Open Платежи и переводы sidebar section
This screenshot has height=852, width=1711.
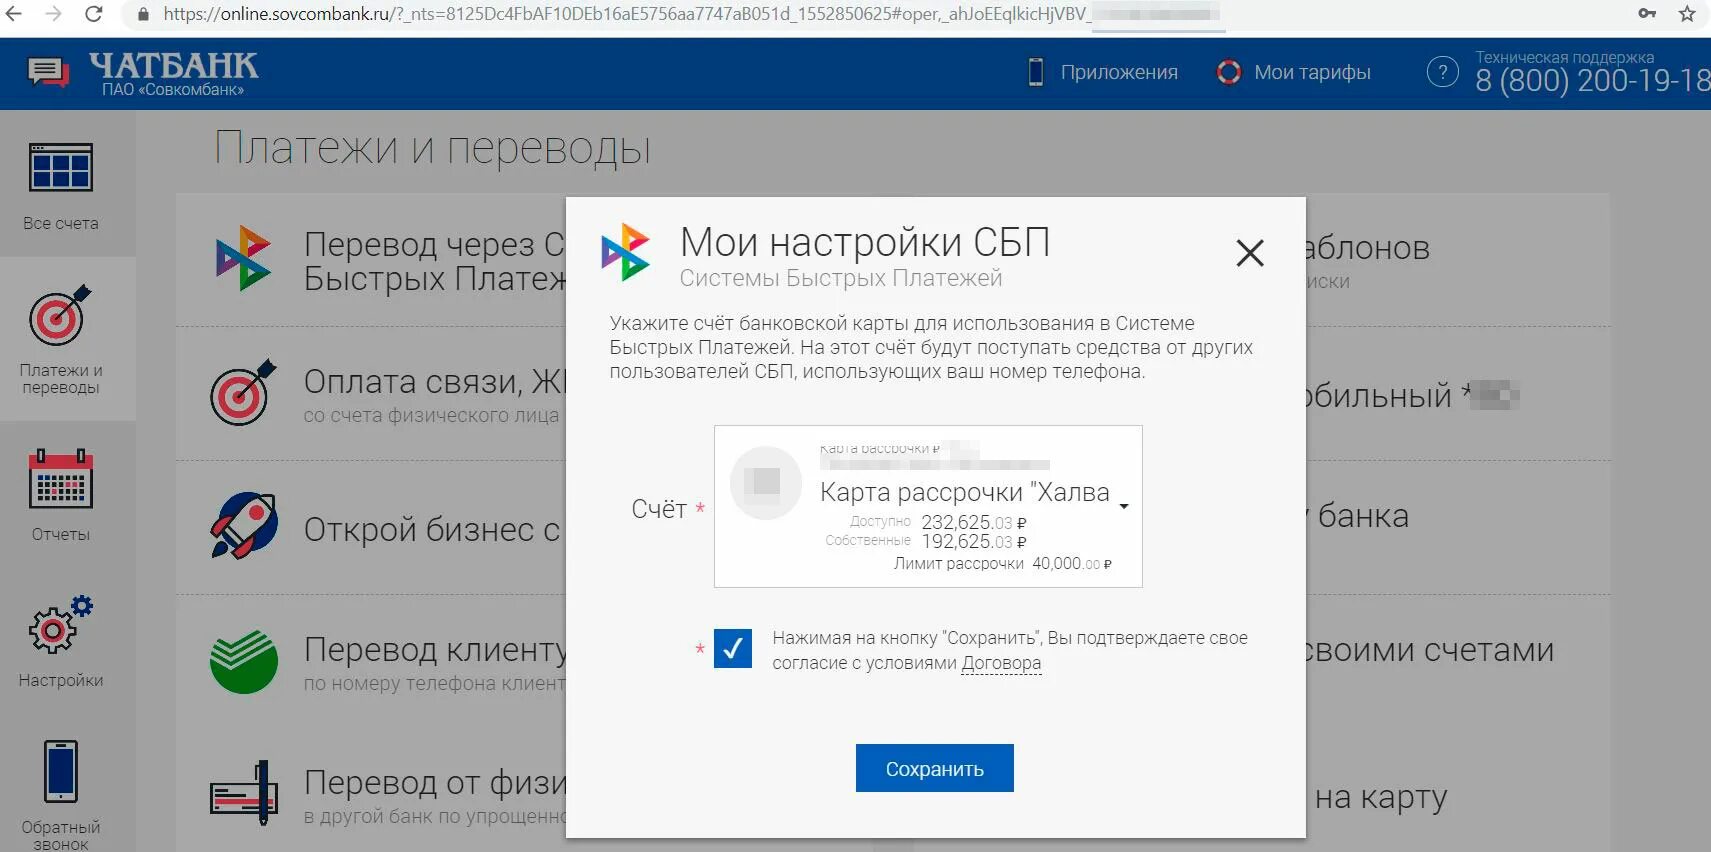coord(61,340)
